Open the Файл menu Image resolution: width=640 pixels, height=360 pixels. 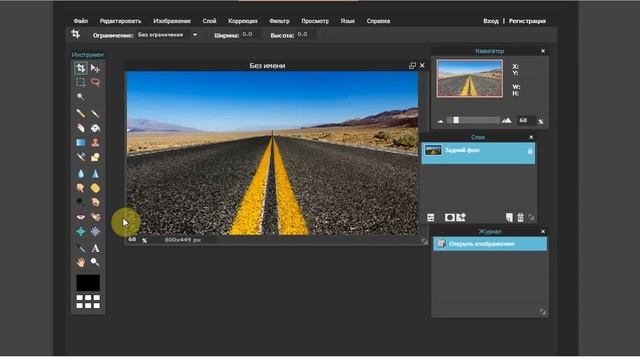81,21
